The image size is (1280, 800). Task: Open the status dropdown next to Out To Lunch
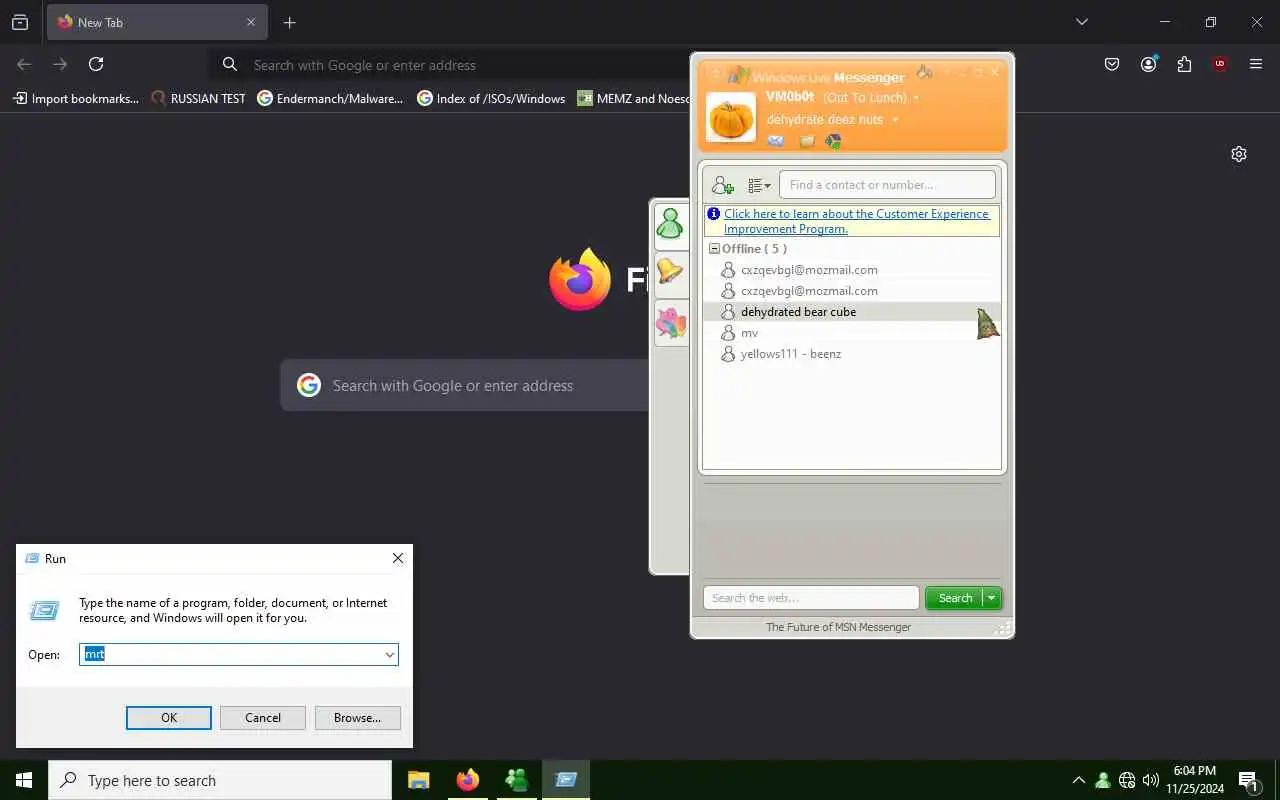click(x=916, y=98)
